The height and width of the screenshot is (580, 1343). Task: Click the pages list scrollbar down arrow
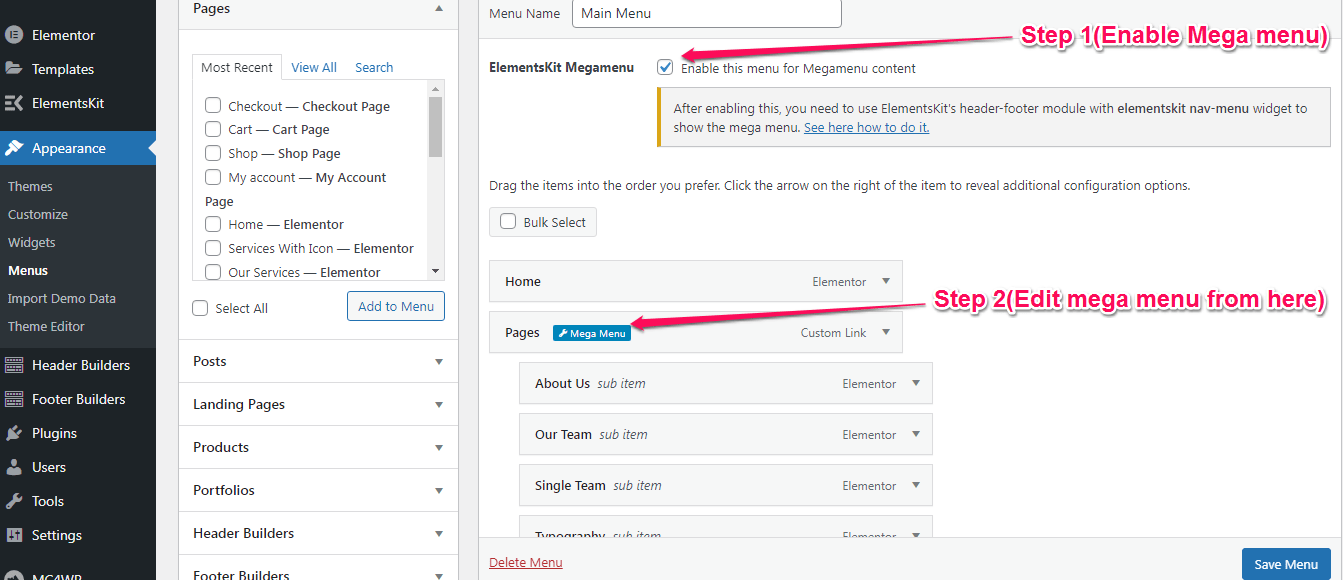point(435,271)
